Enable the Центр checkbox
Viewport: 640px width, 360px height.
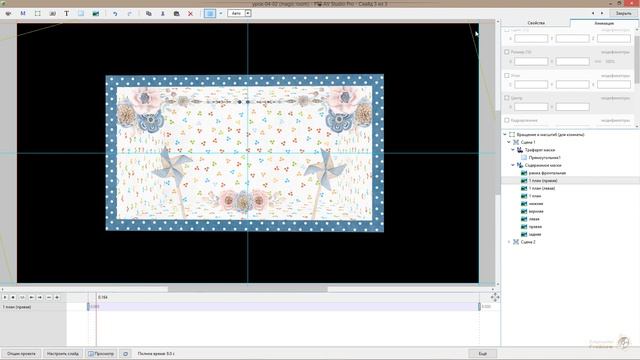[507, 98]
